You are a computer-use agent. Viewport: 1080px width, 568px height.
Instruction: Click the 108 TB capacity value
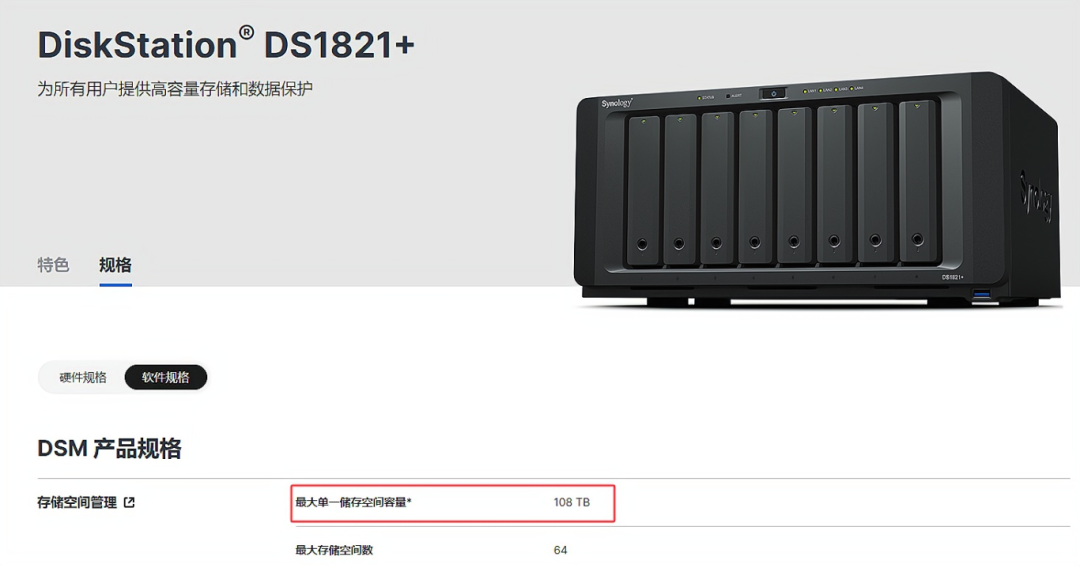(572, 503)
